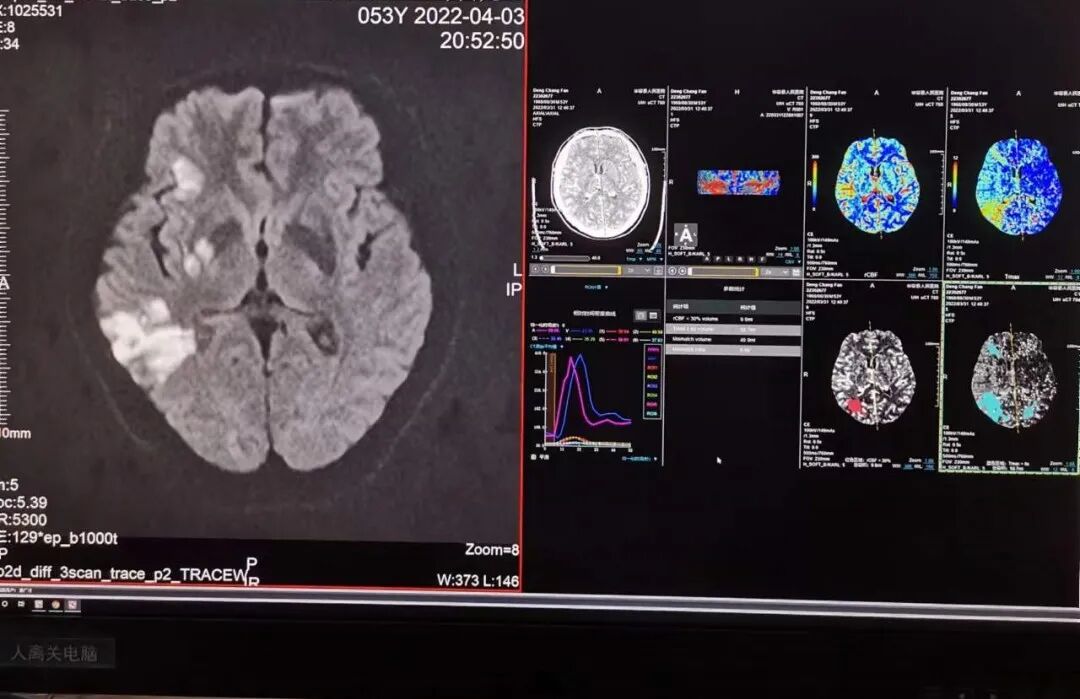Toggle the pink ROI5 legend entry
Screen dimensions: 1080x699
653,404
